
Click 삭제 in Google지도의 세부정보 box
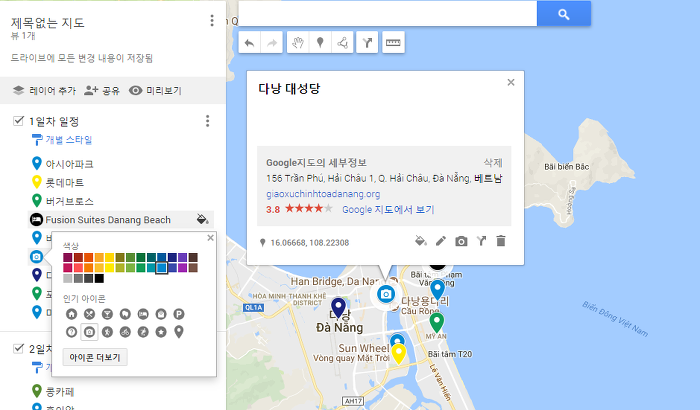click(493, 163)
